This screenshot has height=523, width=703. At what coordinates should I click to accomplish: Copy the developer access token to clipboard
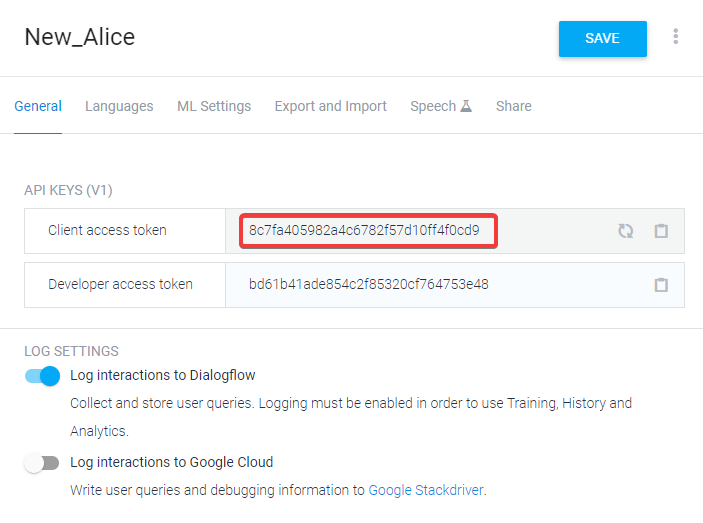pyautogui.click(x=661, y=285)
